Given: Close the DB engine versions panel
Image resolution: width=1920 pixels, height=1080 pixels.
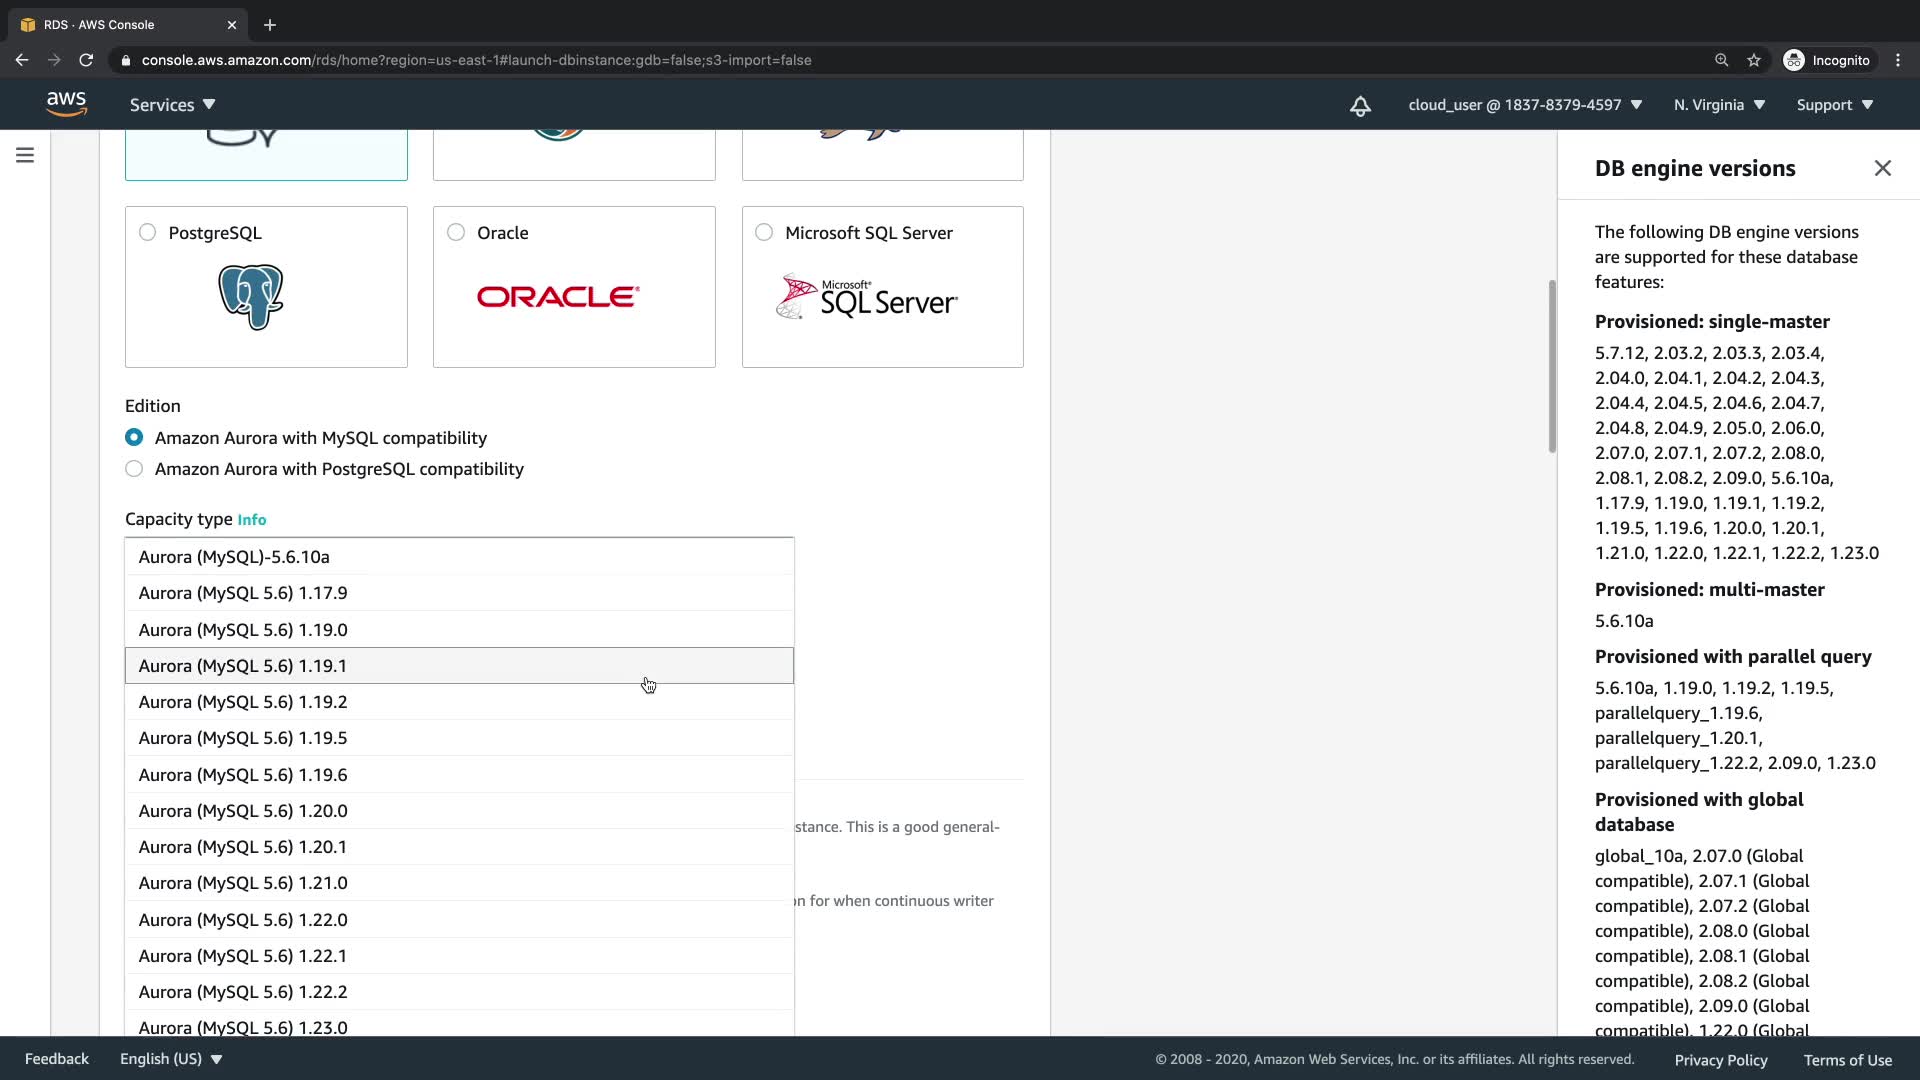Looking at the screenshot, I should (1882, 168).
